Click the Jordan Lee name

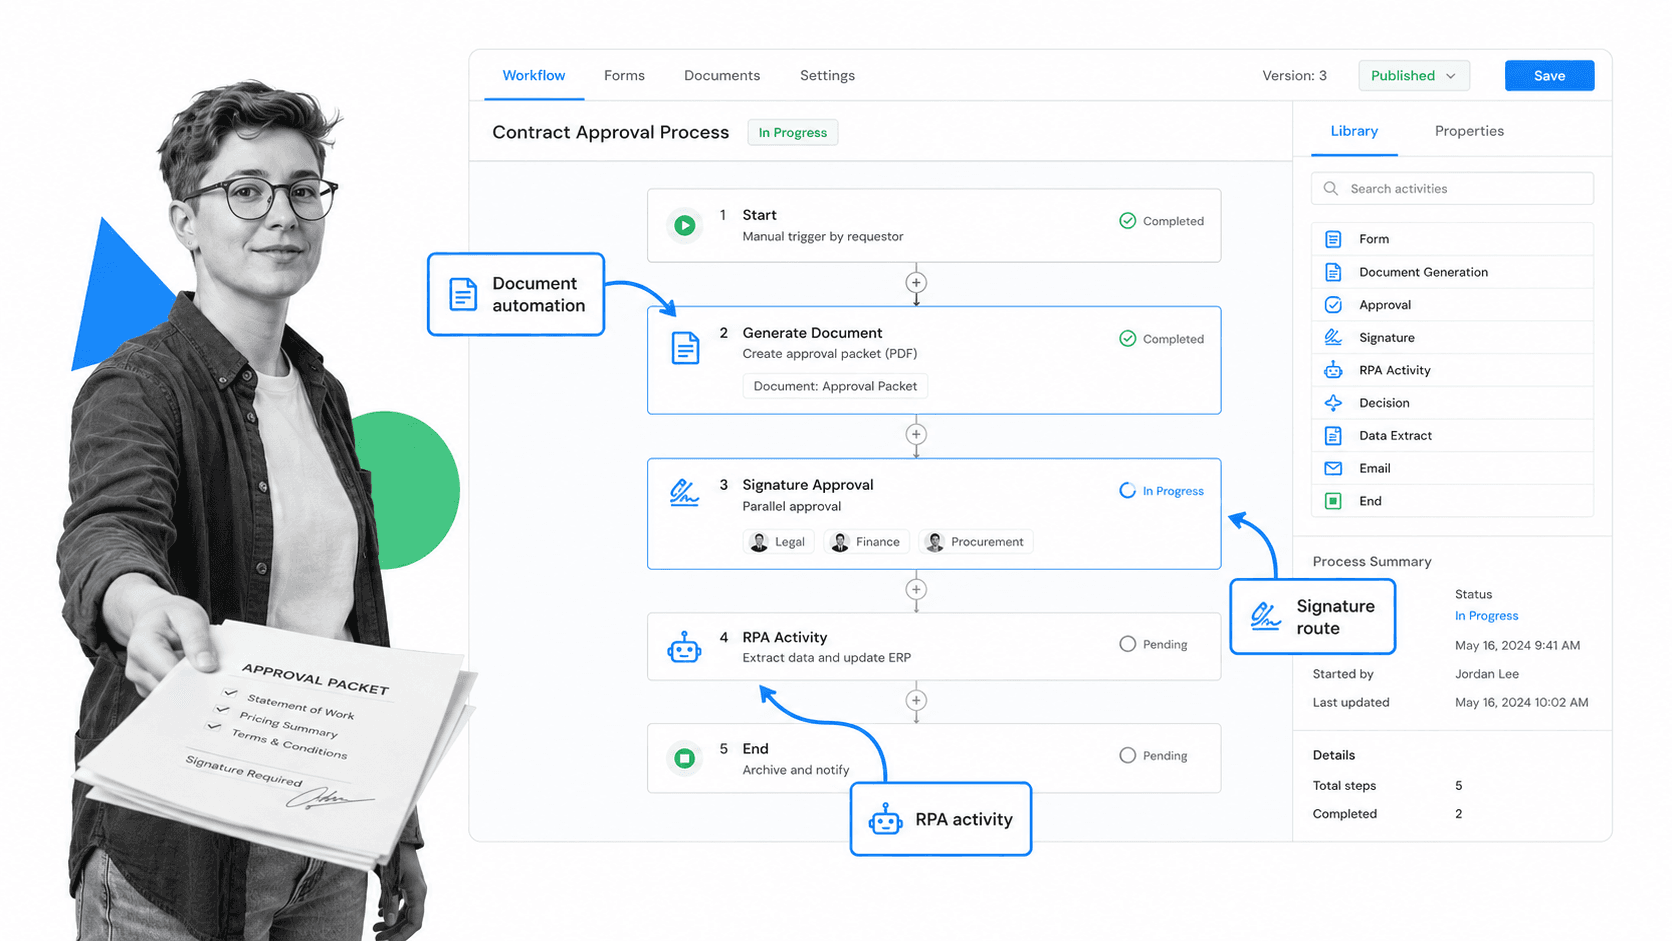pyautogui.click(x=1487, y=674)
